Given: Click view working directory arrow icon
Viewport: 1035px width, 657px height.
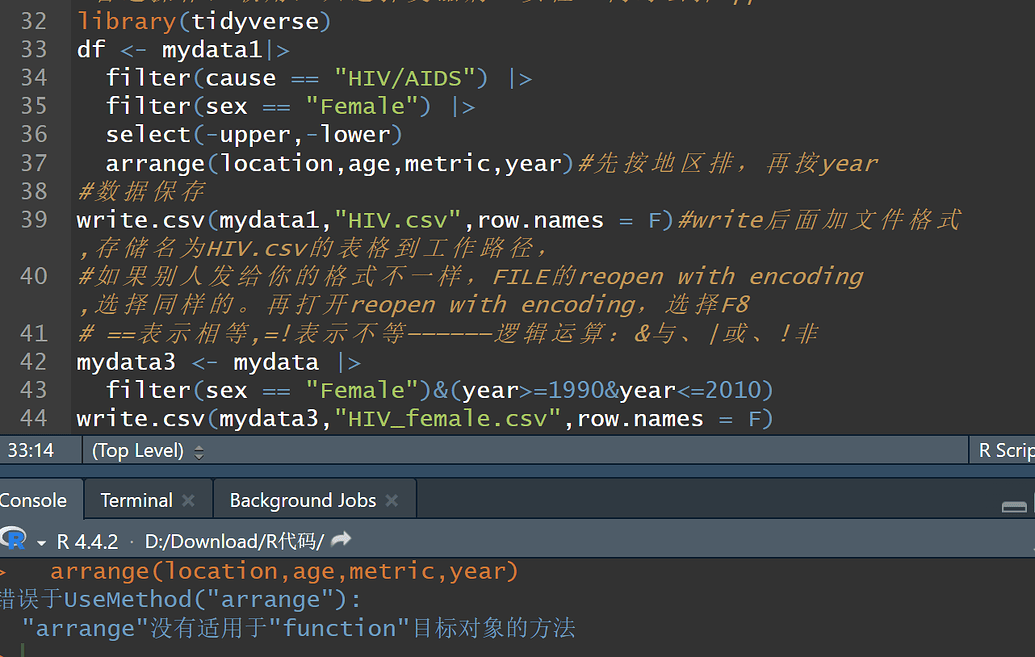Looking at the screenshot, I should click(341, 539).
